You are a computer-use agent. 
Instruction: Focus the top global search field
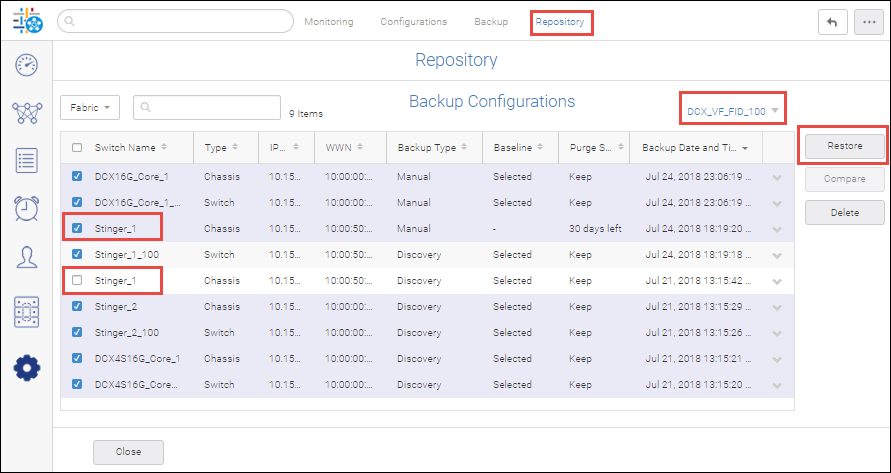[175, 22]
